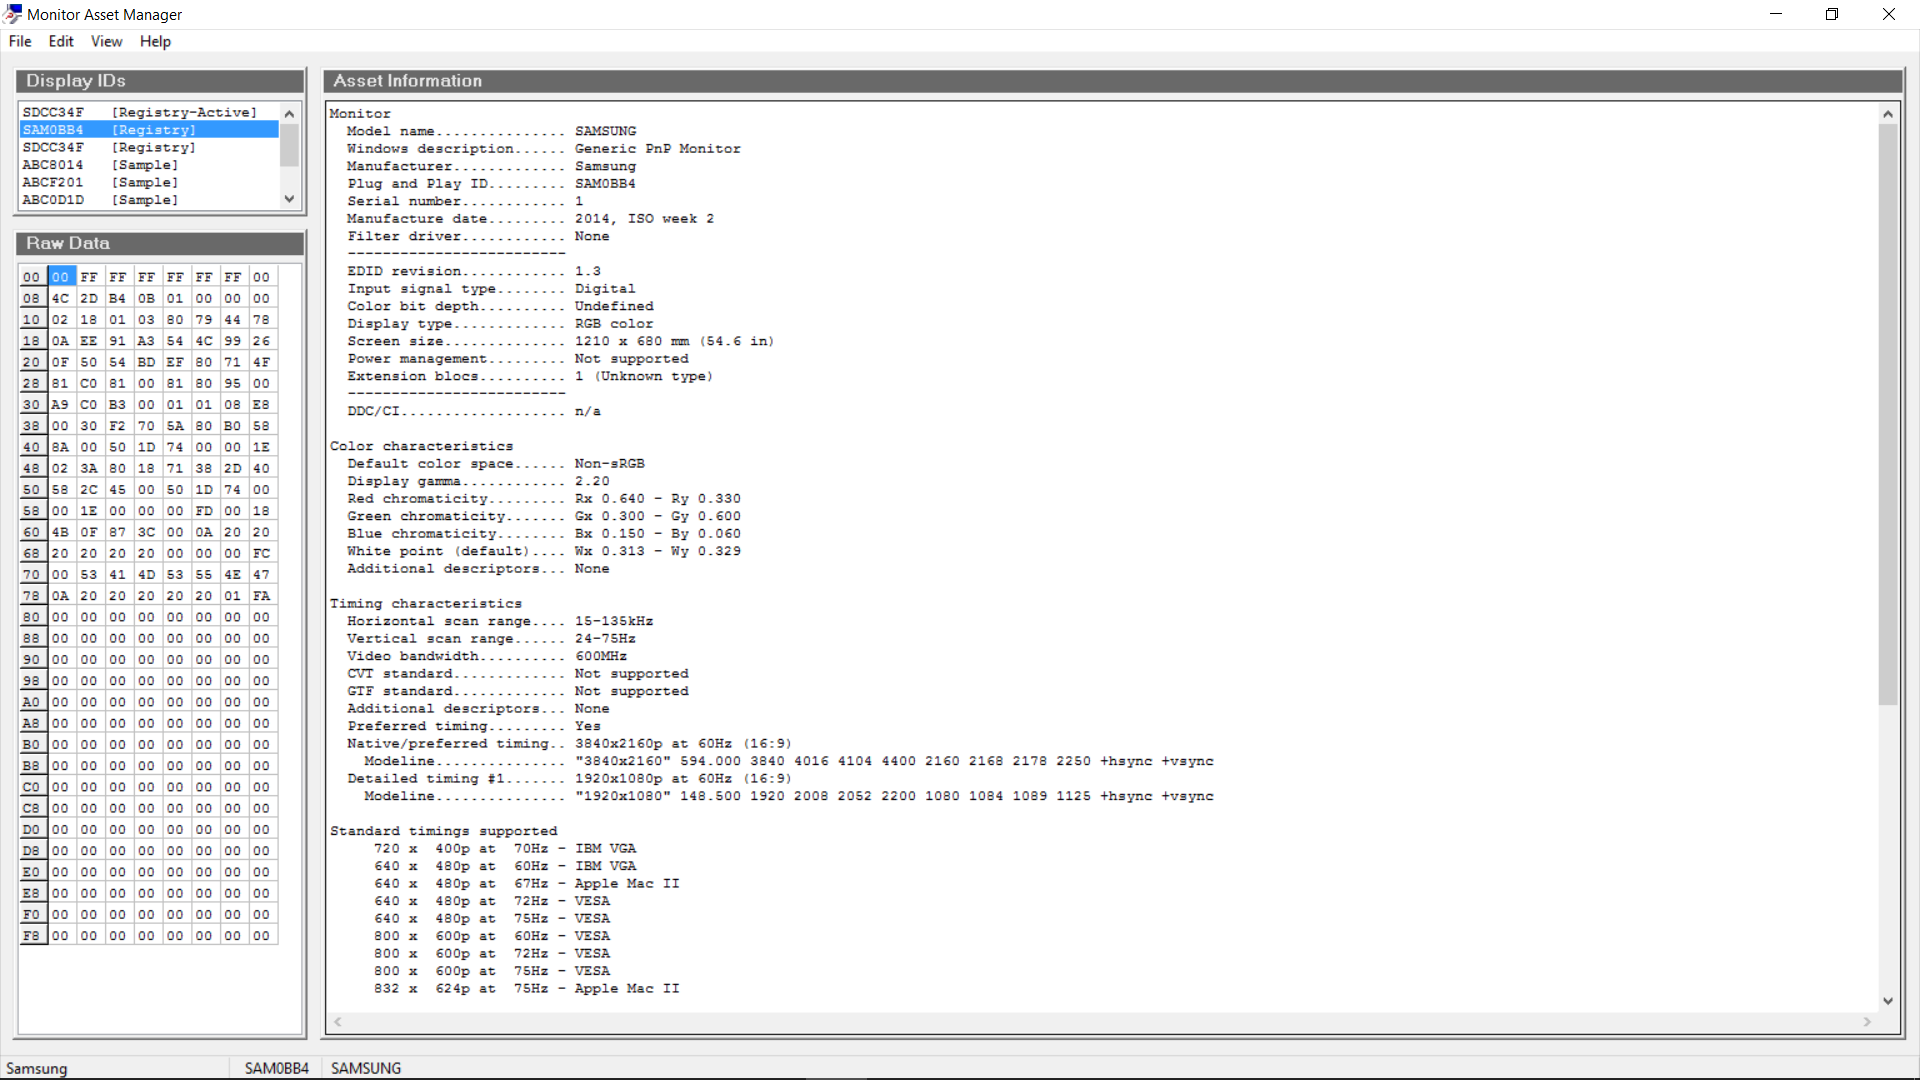Click Display IDs list scrollbar thumb
This screenshot has width=1920, height=1080.
click(289, 144)
